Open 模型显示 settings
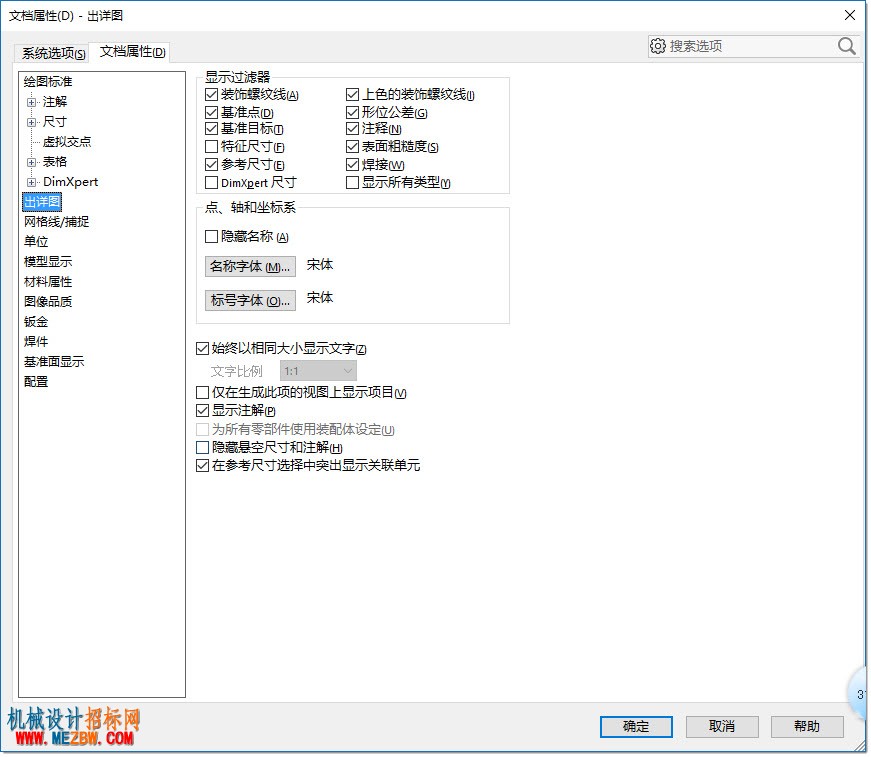Image resolution: width=871 pixels, height=757 pixels. point(48,262)
